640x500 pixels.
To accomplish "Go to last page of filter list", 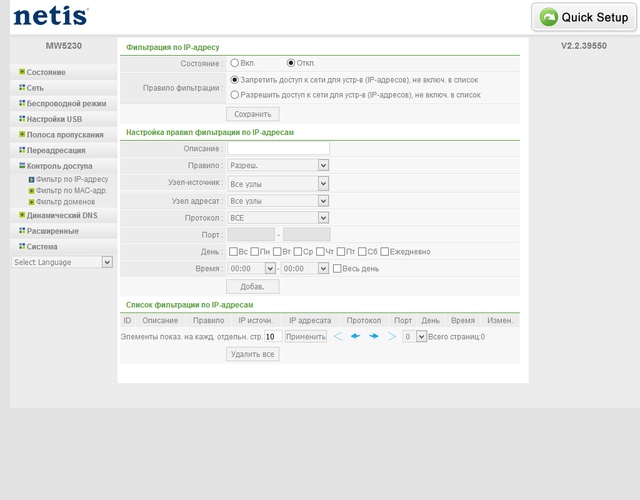I will (x=392, y=336).
